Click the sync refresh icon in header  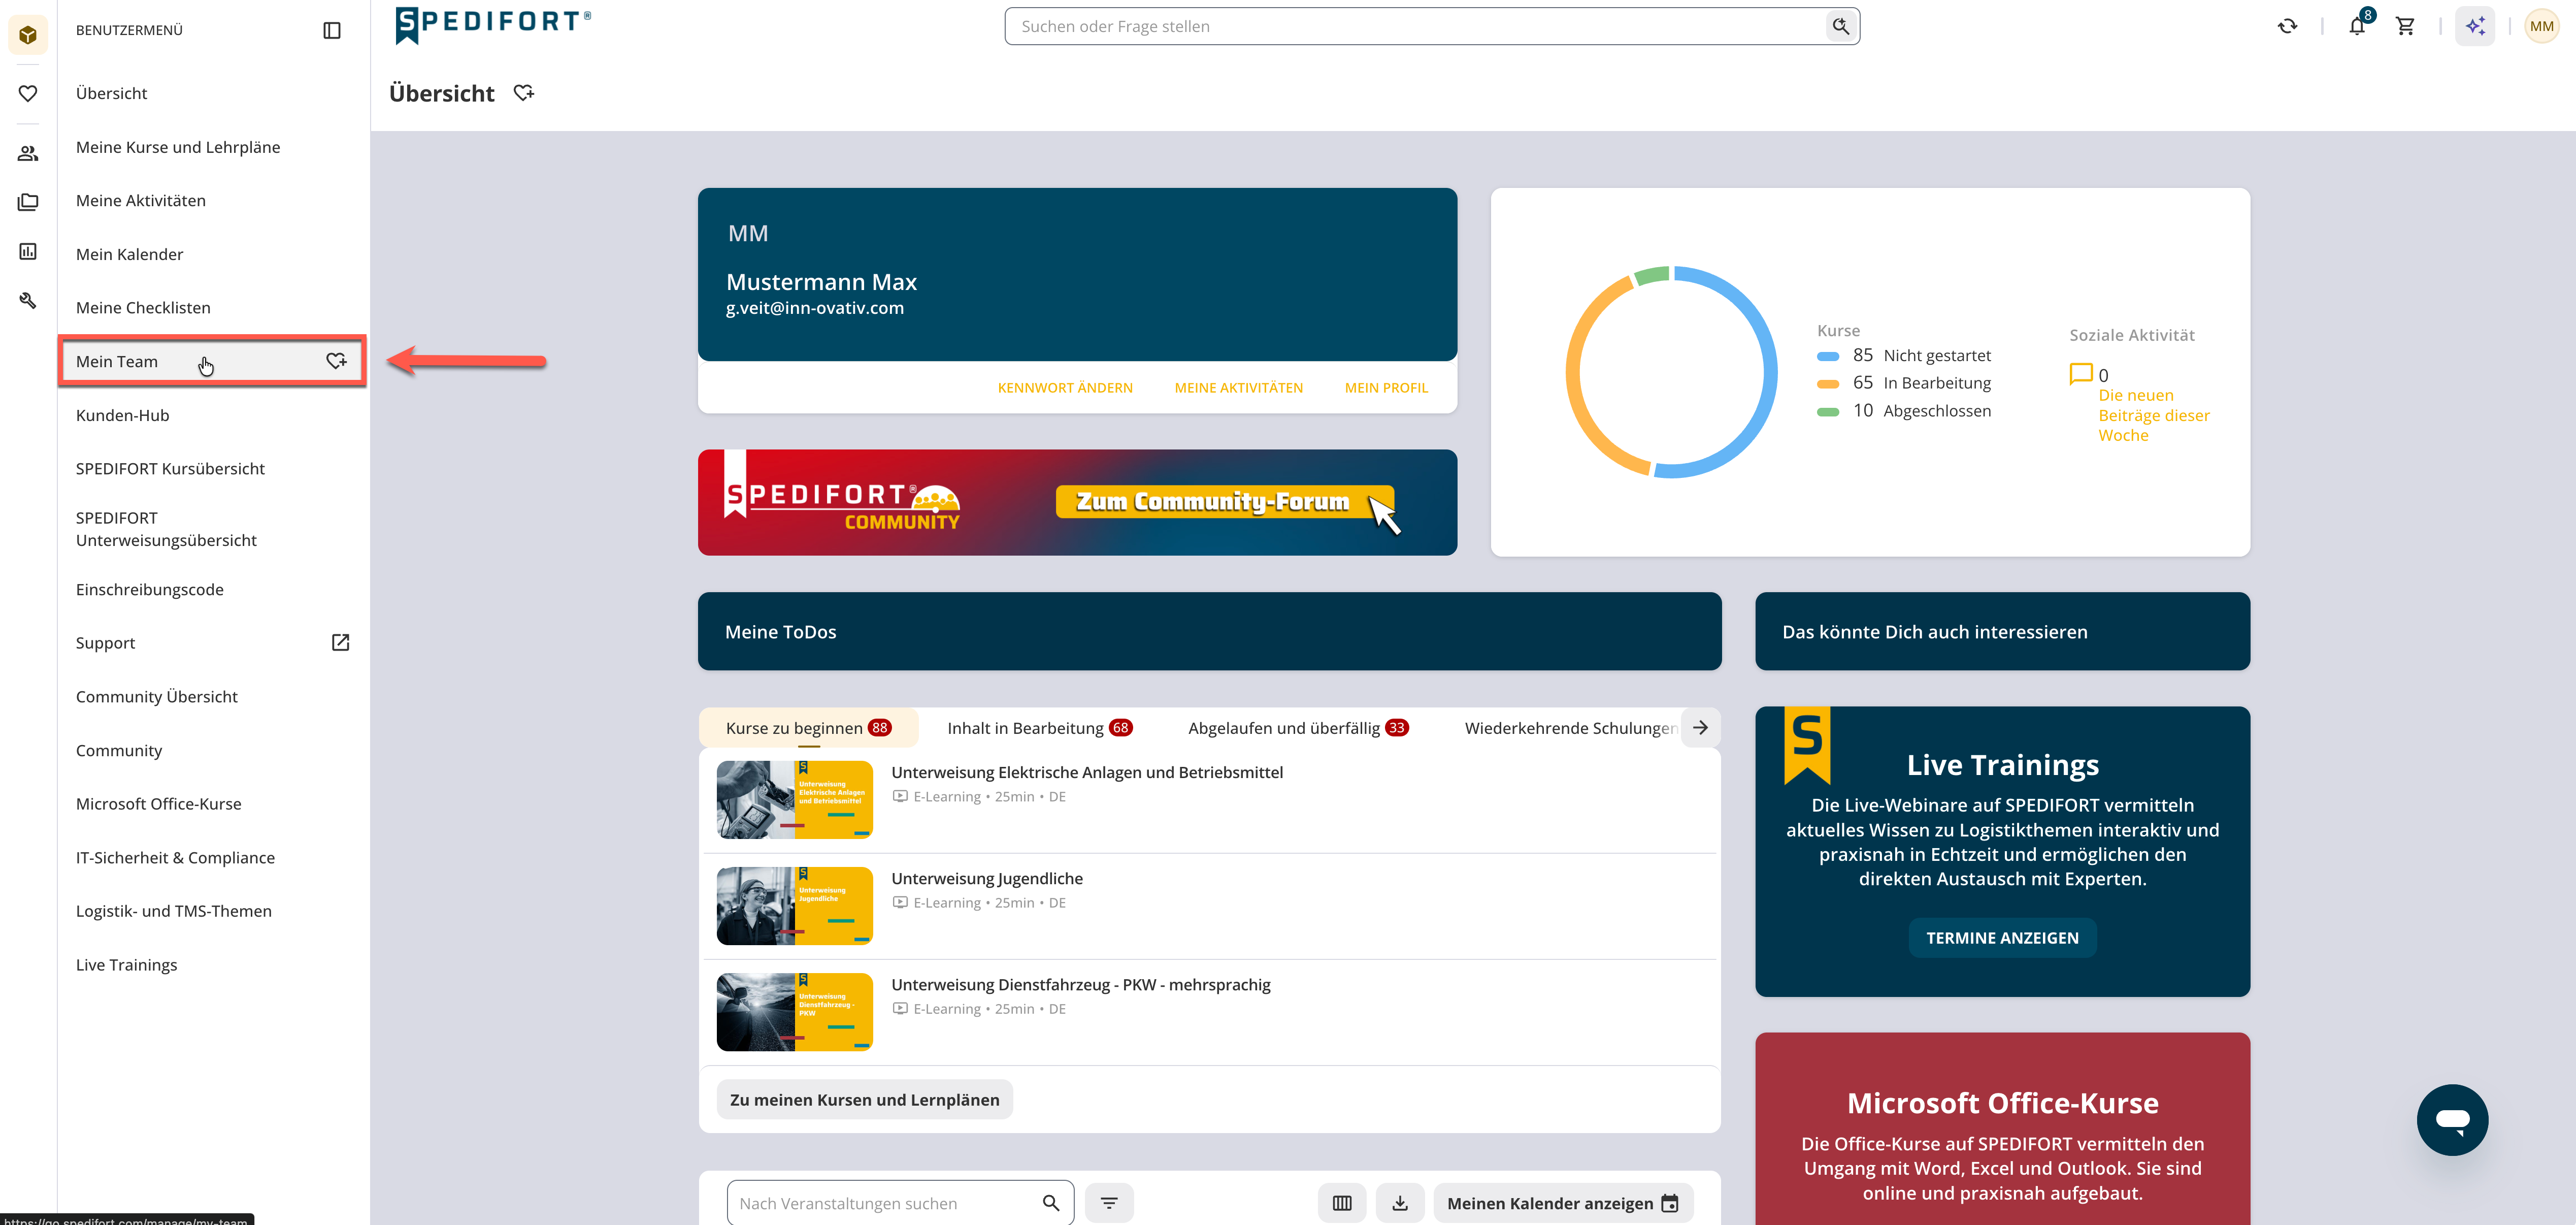coord(2288,26)
